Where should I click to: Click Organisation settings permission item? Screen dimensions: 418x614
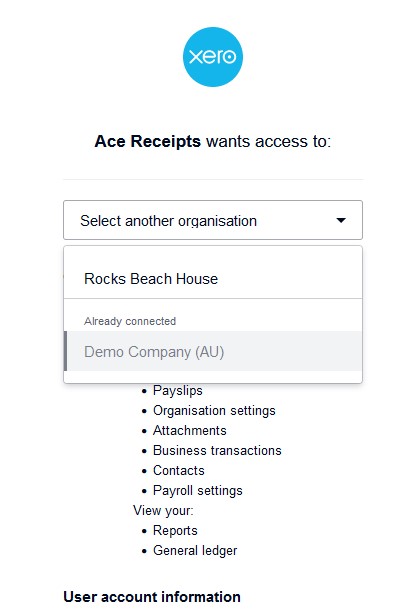214,410
